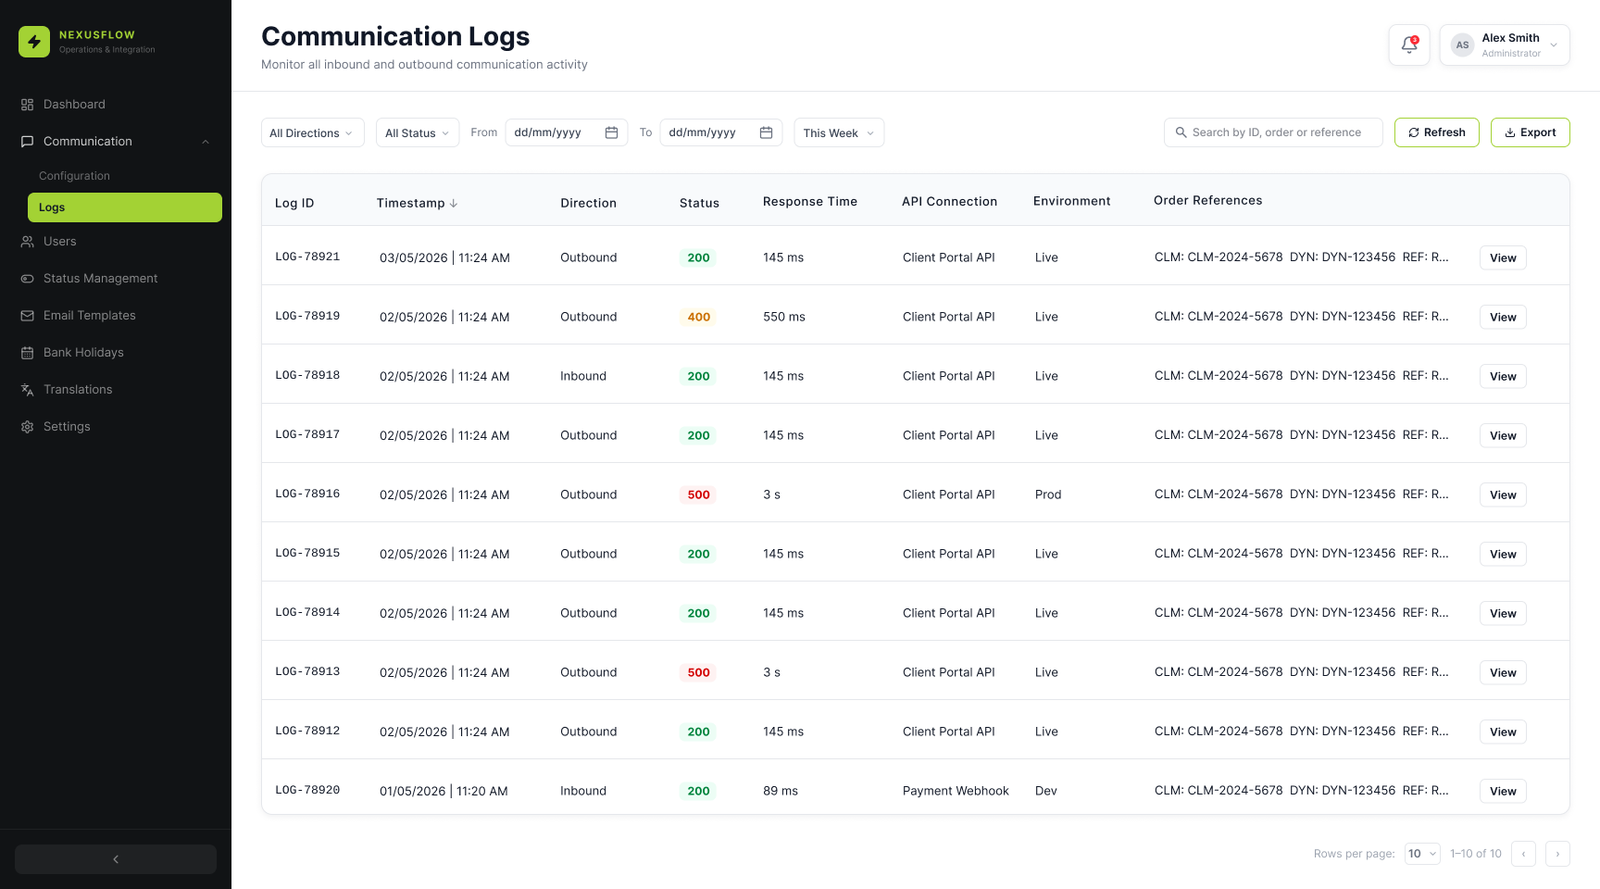Click the Order References column header
1600x889 pixels.
coord(1208,200)
